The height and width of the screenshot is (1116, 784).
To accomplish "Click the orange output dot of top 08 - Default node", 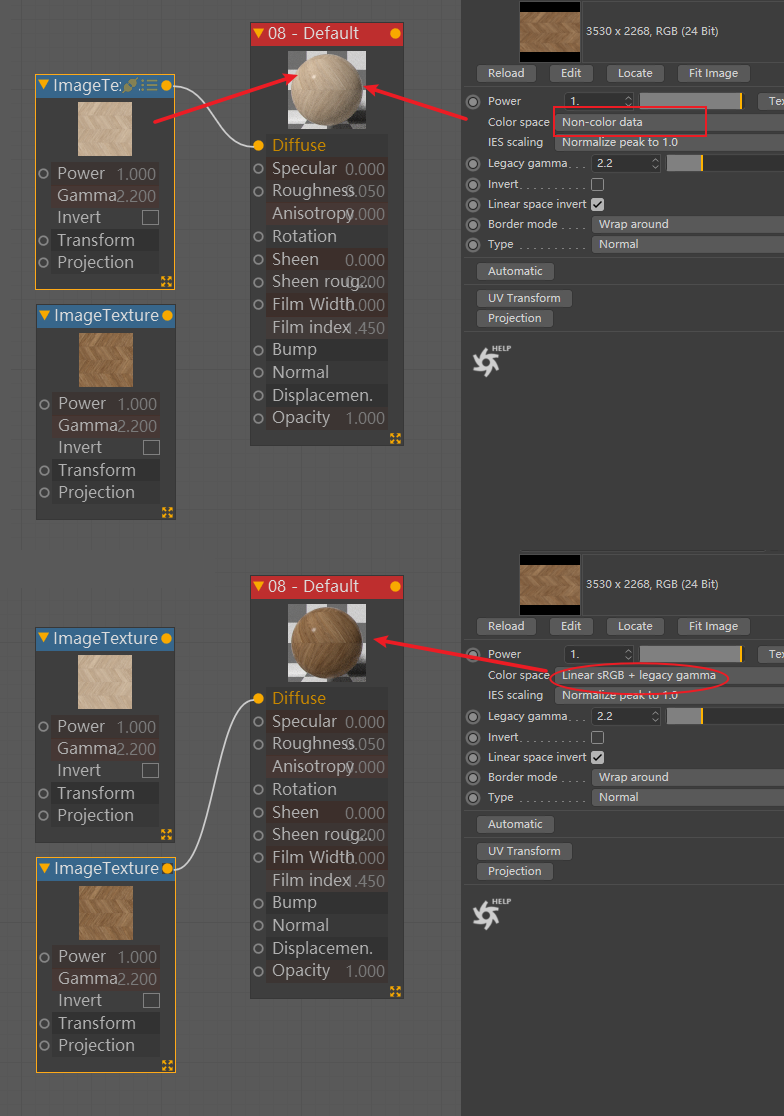I will [x=395, y=33].
